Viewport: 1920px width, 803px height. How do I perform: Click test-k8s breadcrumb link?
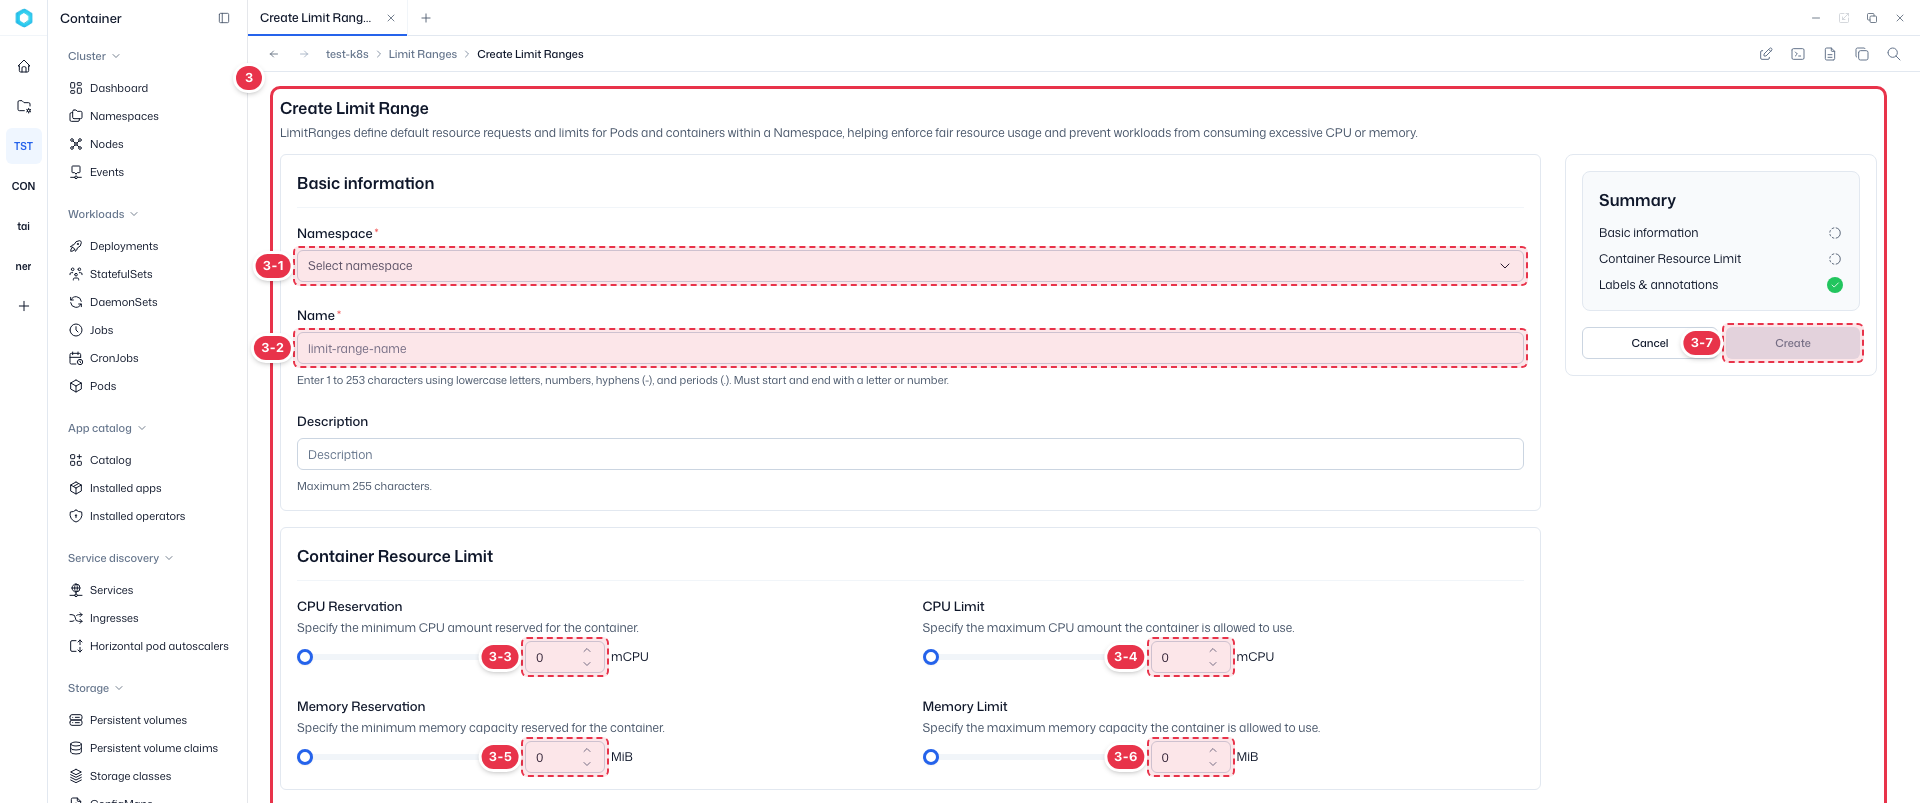pos(347,54)
